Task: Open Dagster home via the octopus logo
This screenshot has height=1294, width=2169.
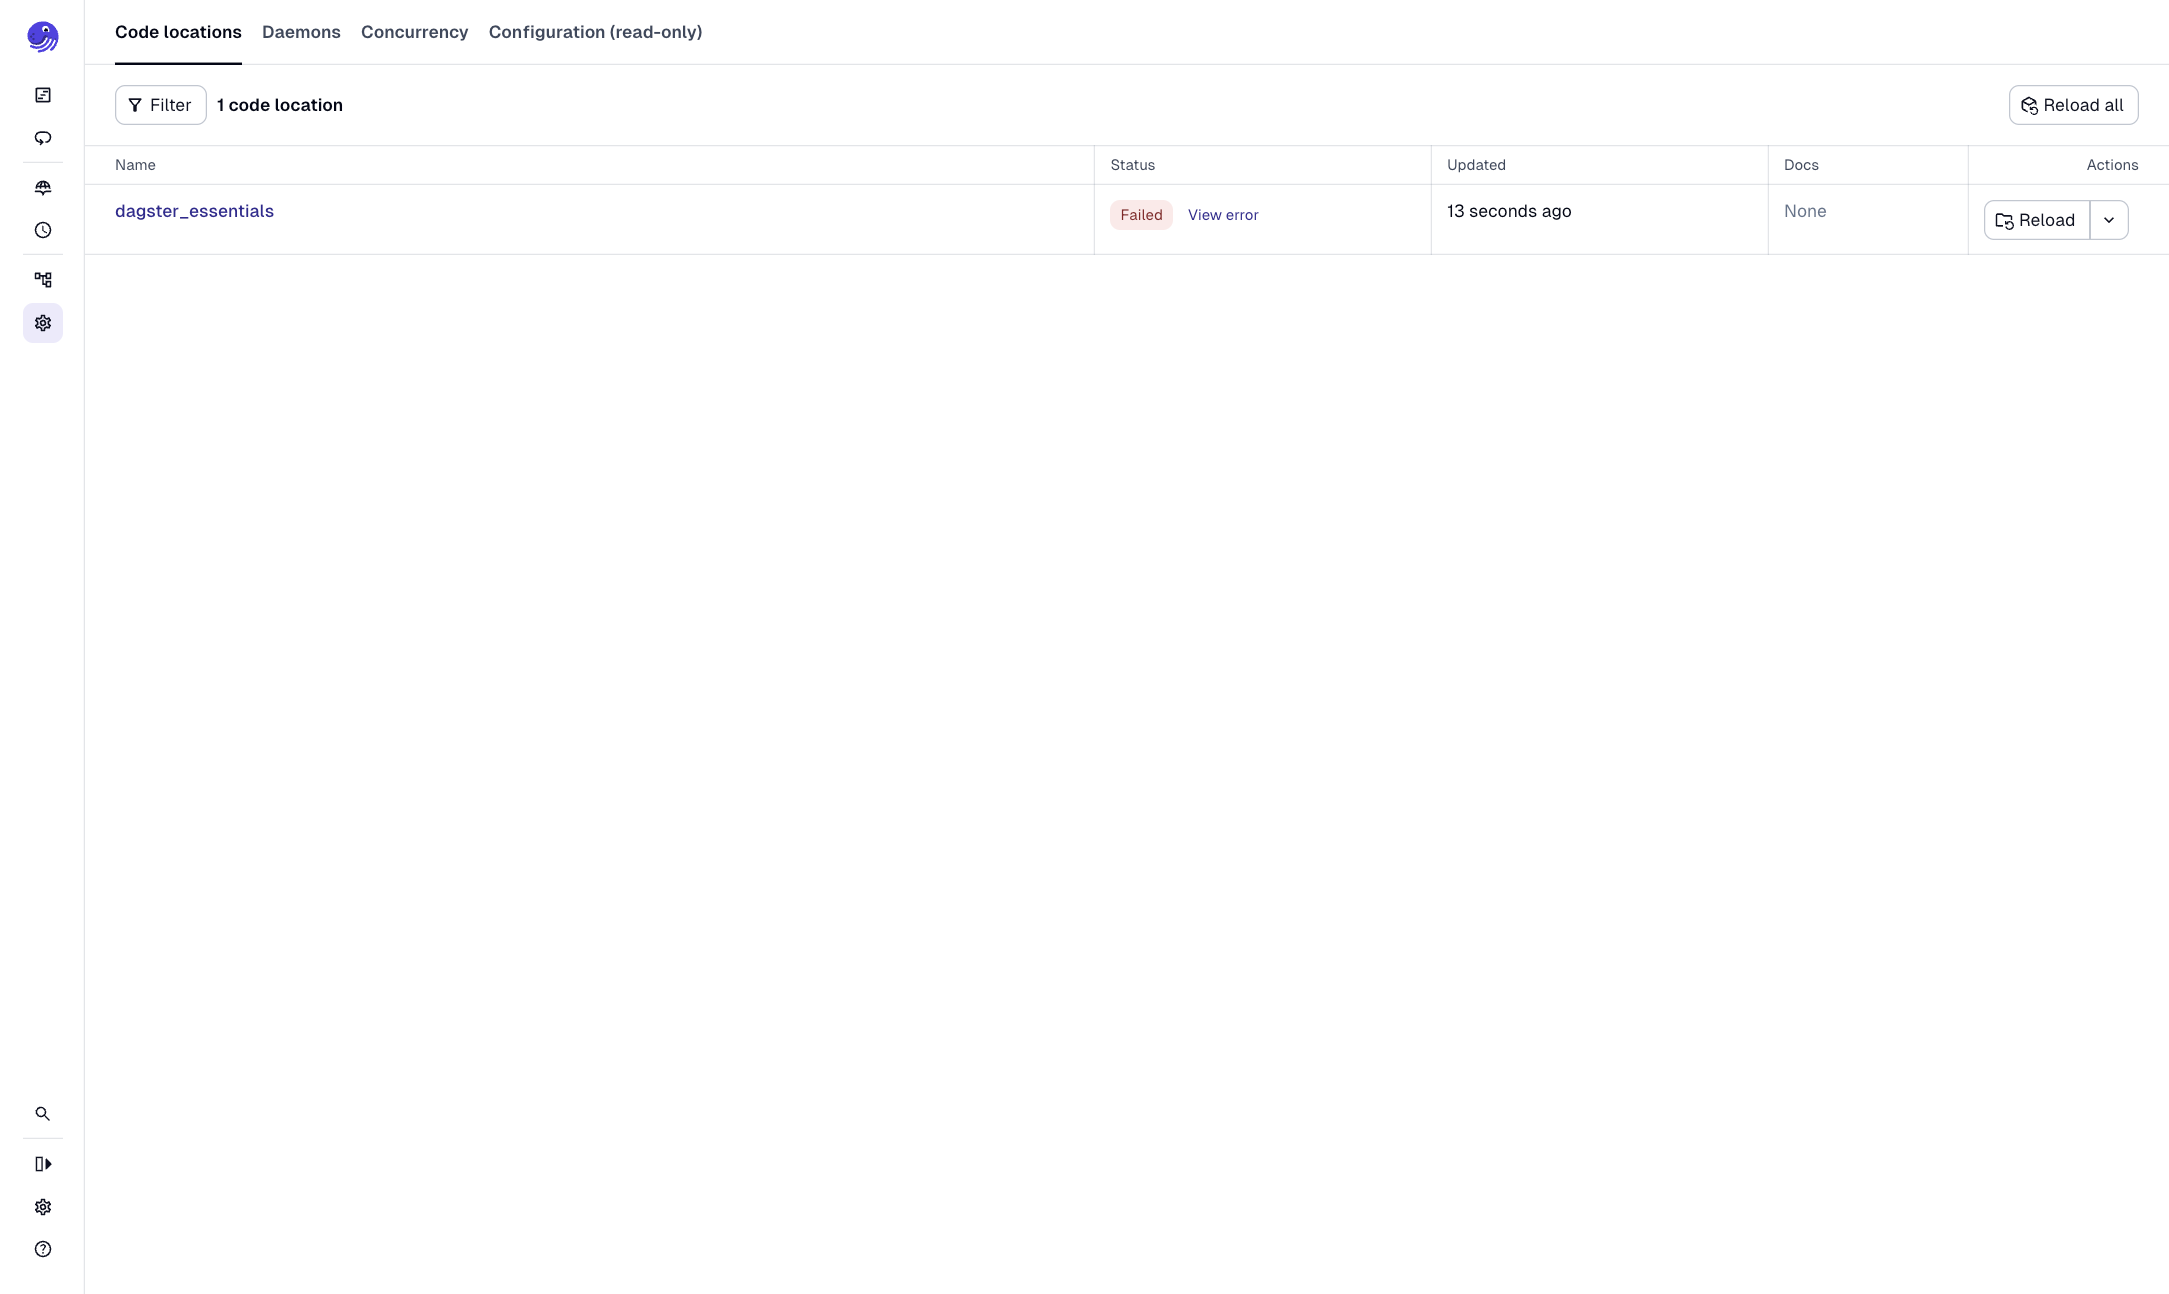Action: click(42, 36)
